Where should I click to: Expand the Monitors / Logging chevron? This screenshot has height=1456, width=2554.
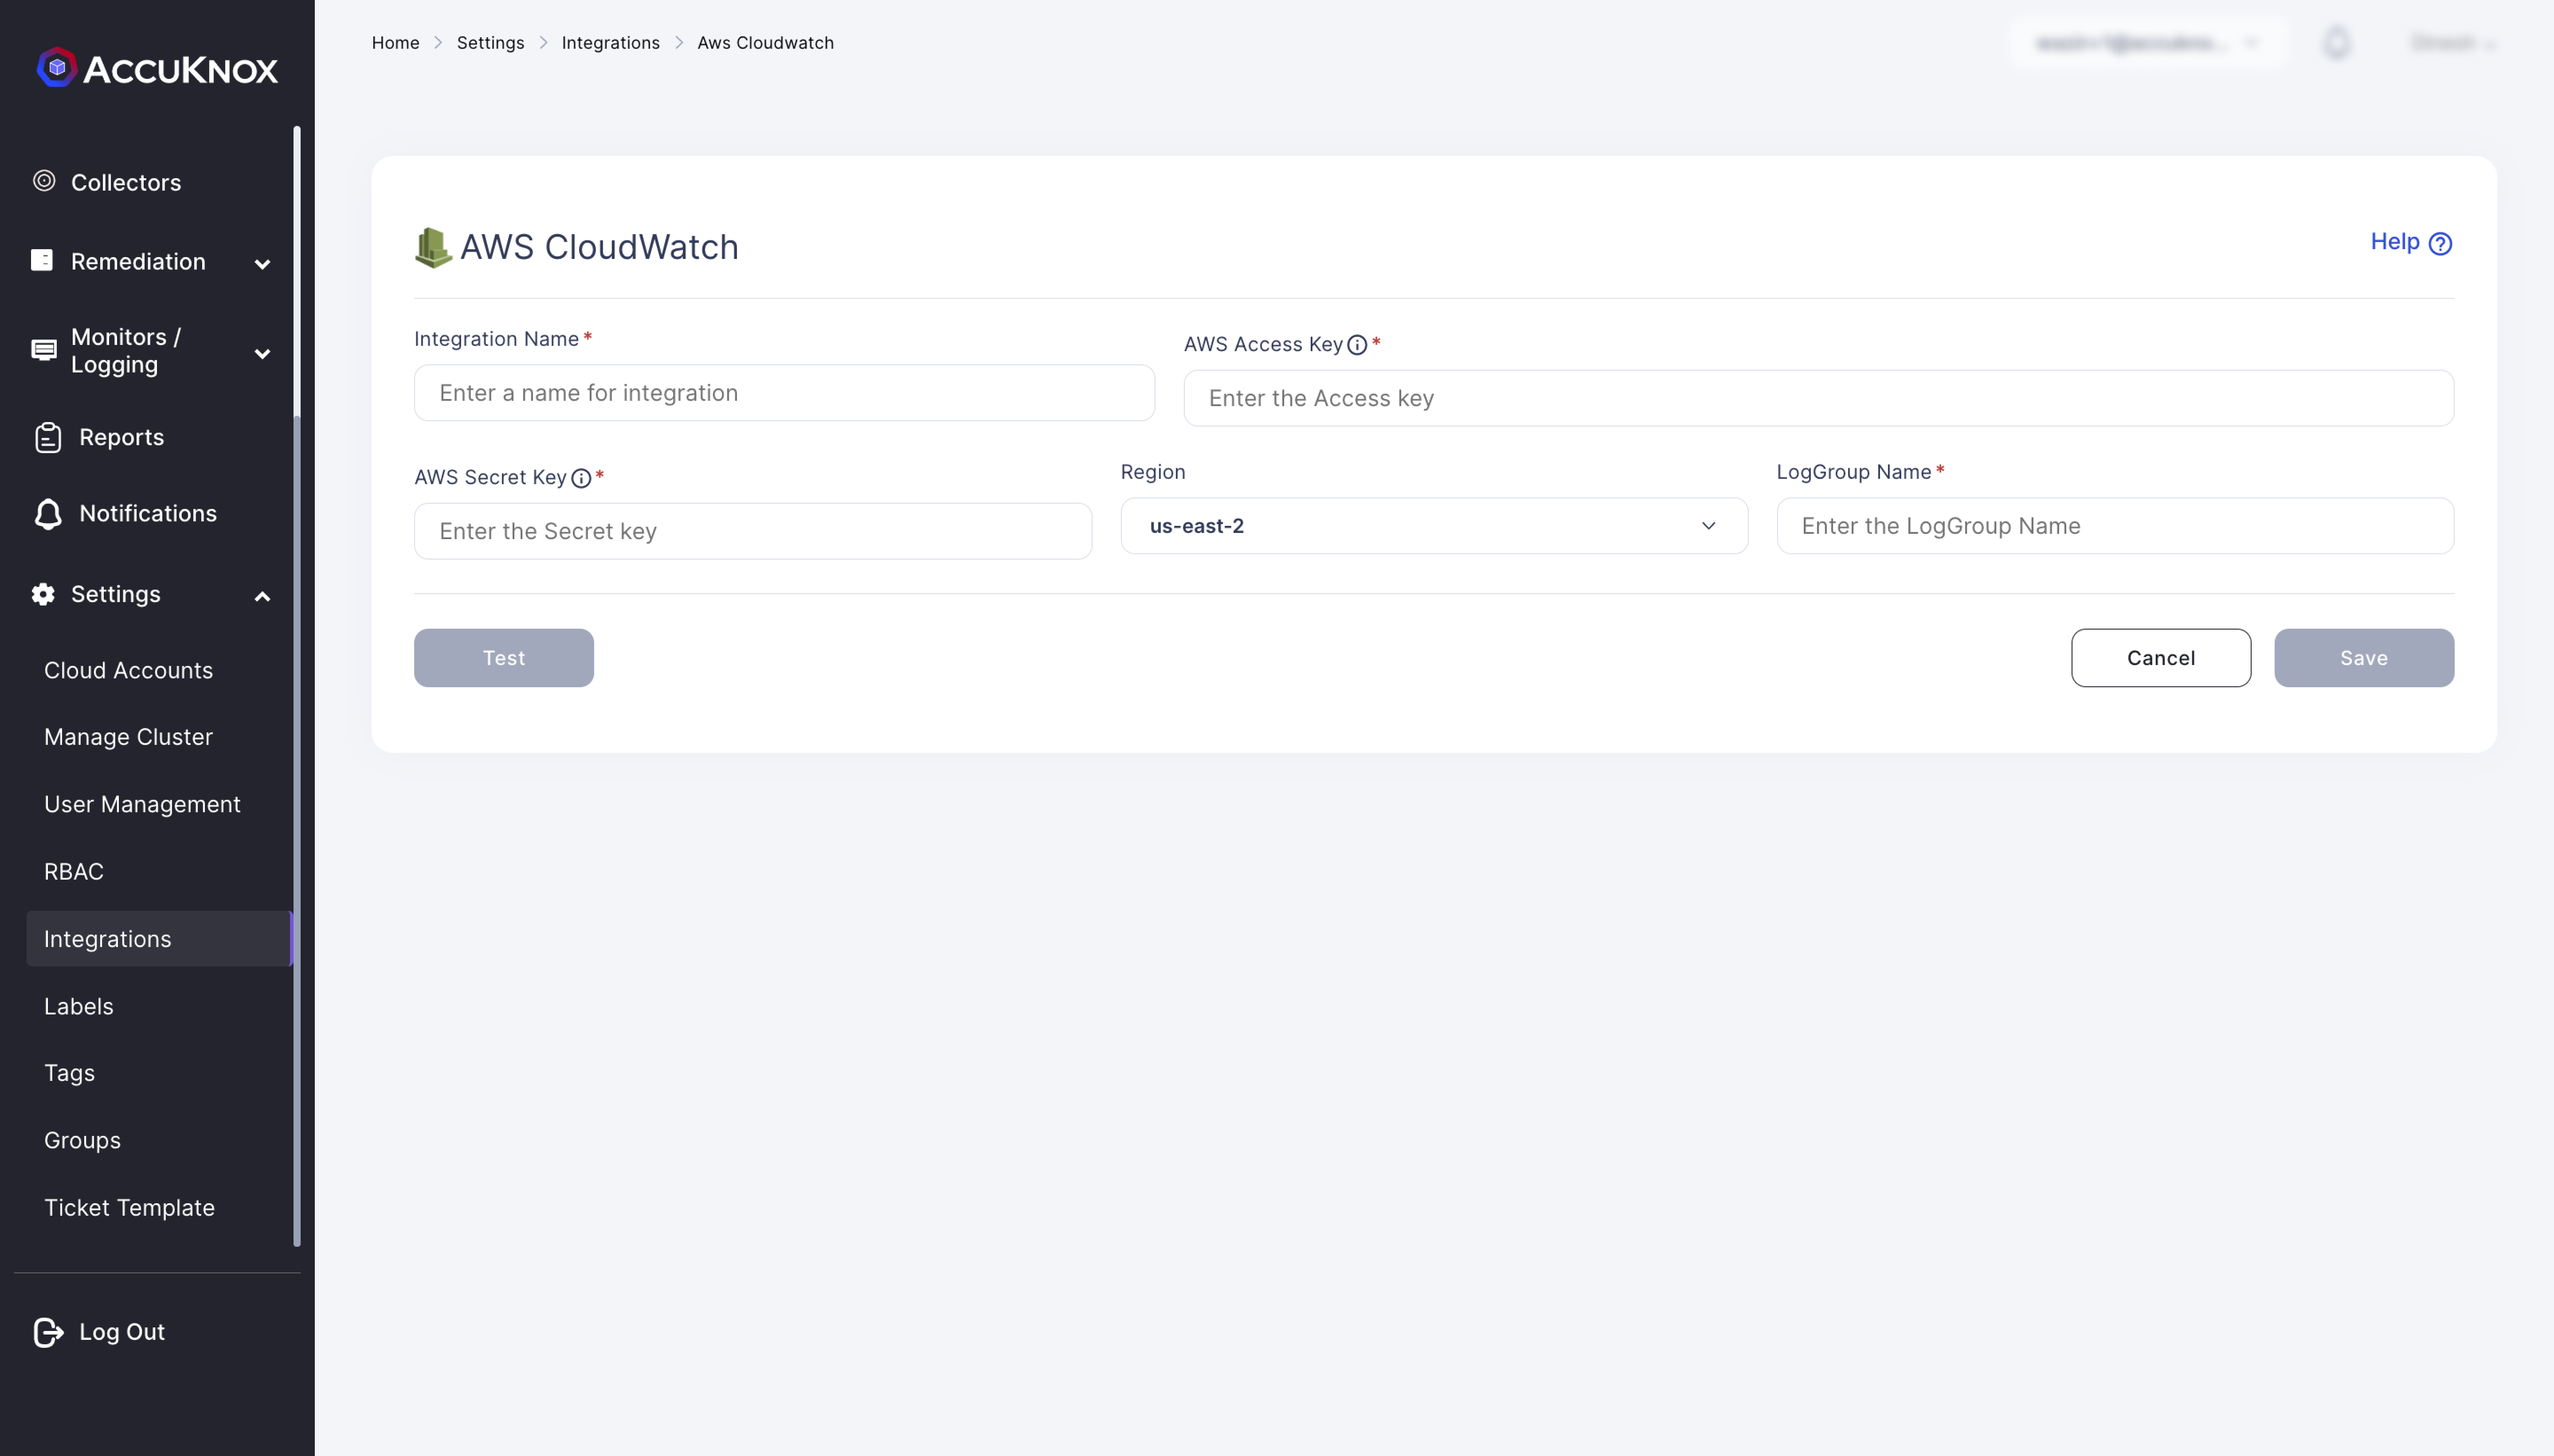(262, 353)
